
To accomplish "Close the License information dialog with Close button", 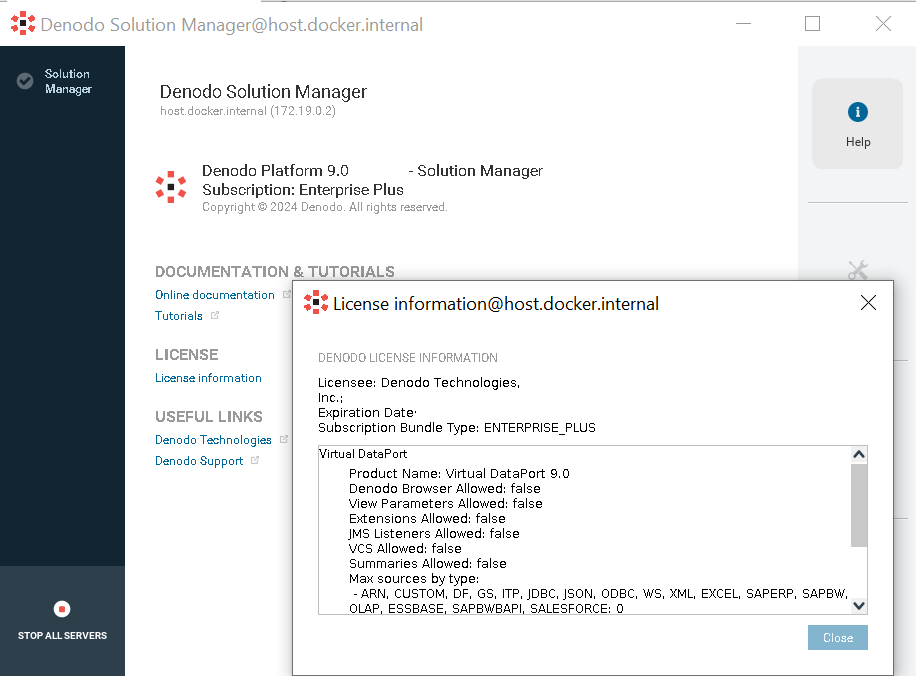I will pos(838,637).
